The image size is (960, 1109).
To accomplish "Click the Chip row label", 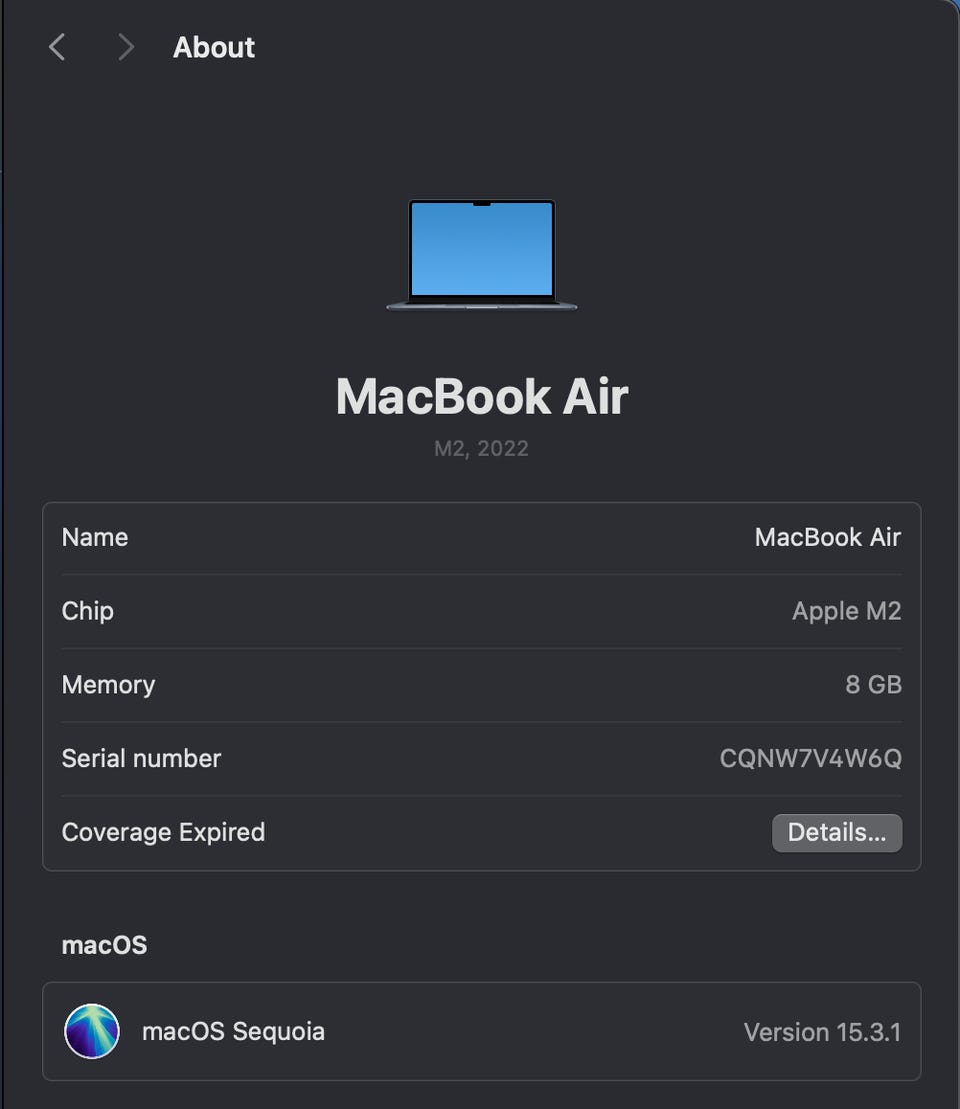I will tap(88, 611).
